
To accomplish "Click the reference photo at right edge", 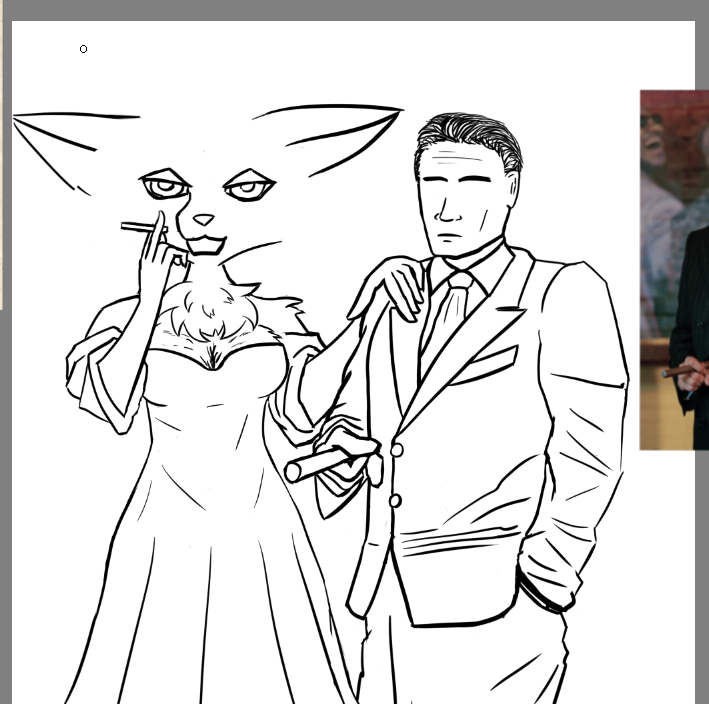I will (x=675, y=270).
